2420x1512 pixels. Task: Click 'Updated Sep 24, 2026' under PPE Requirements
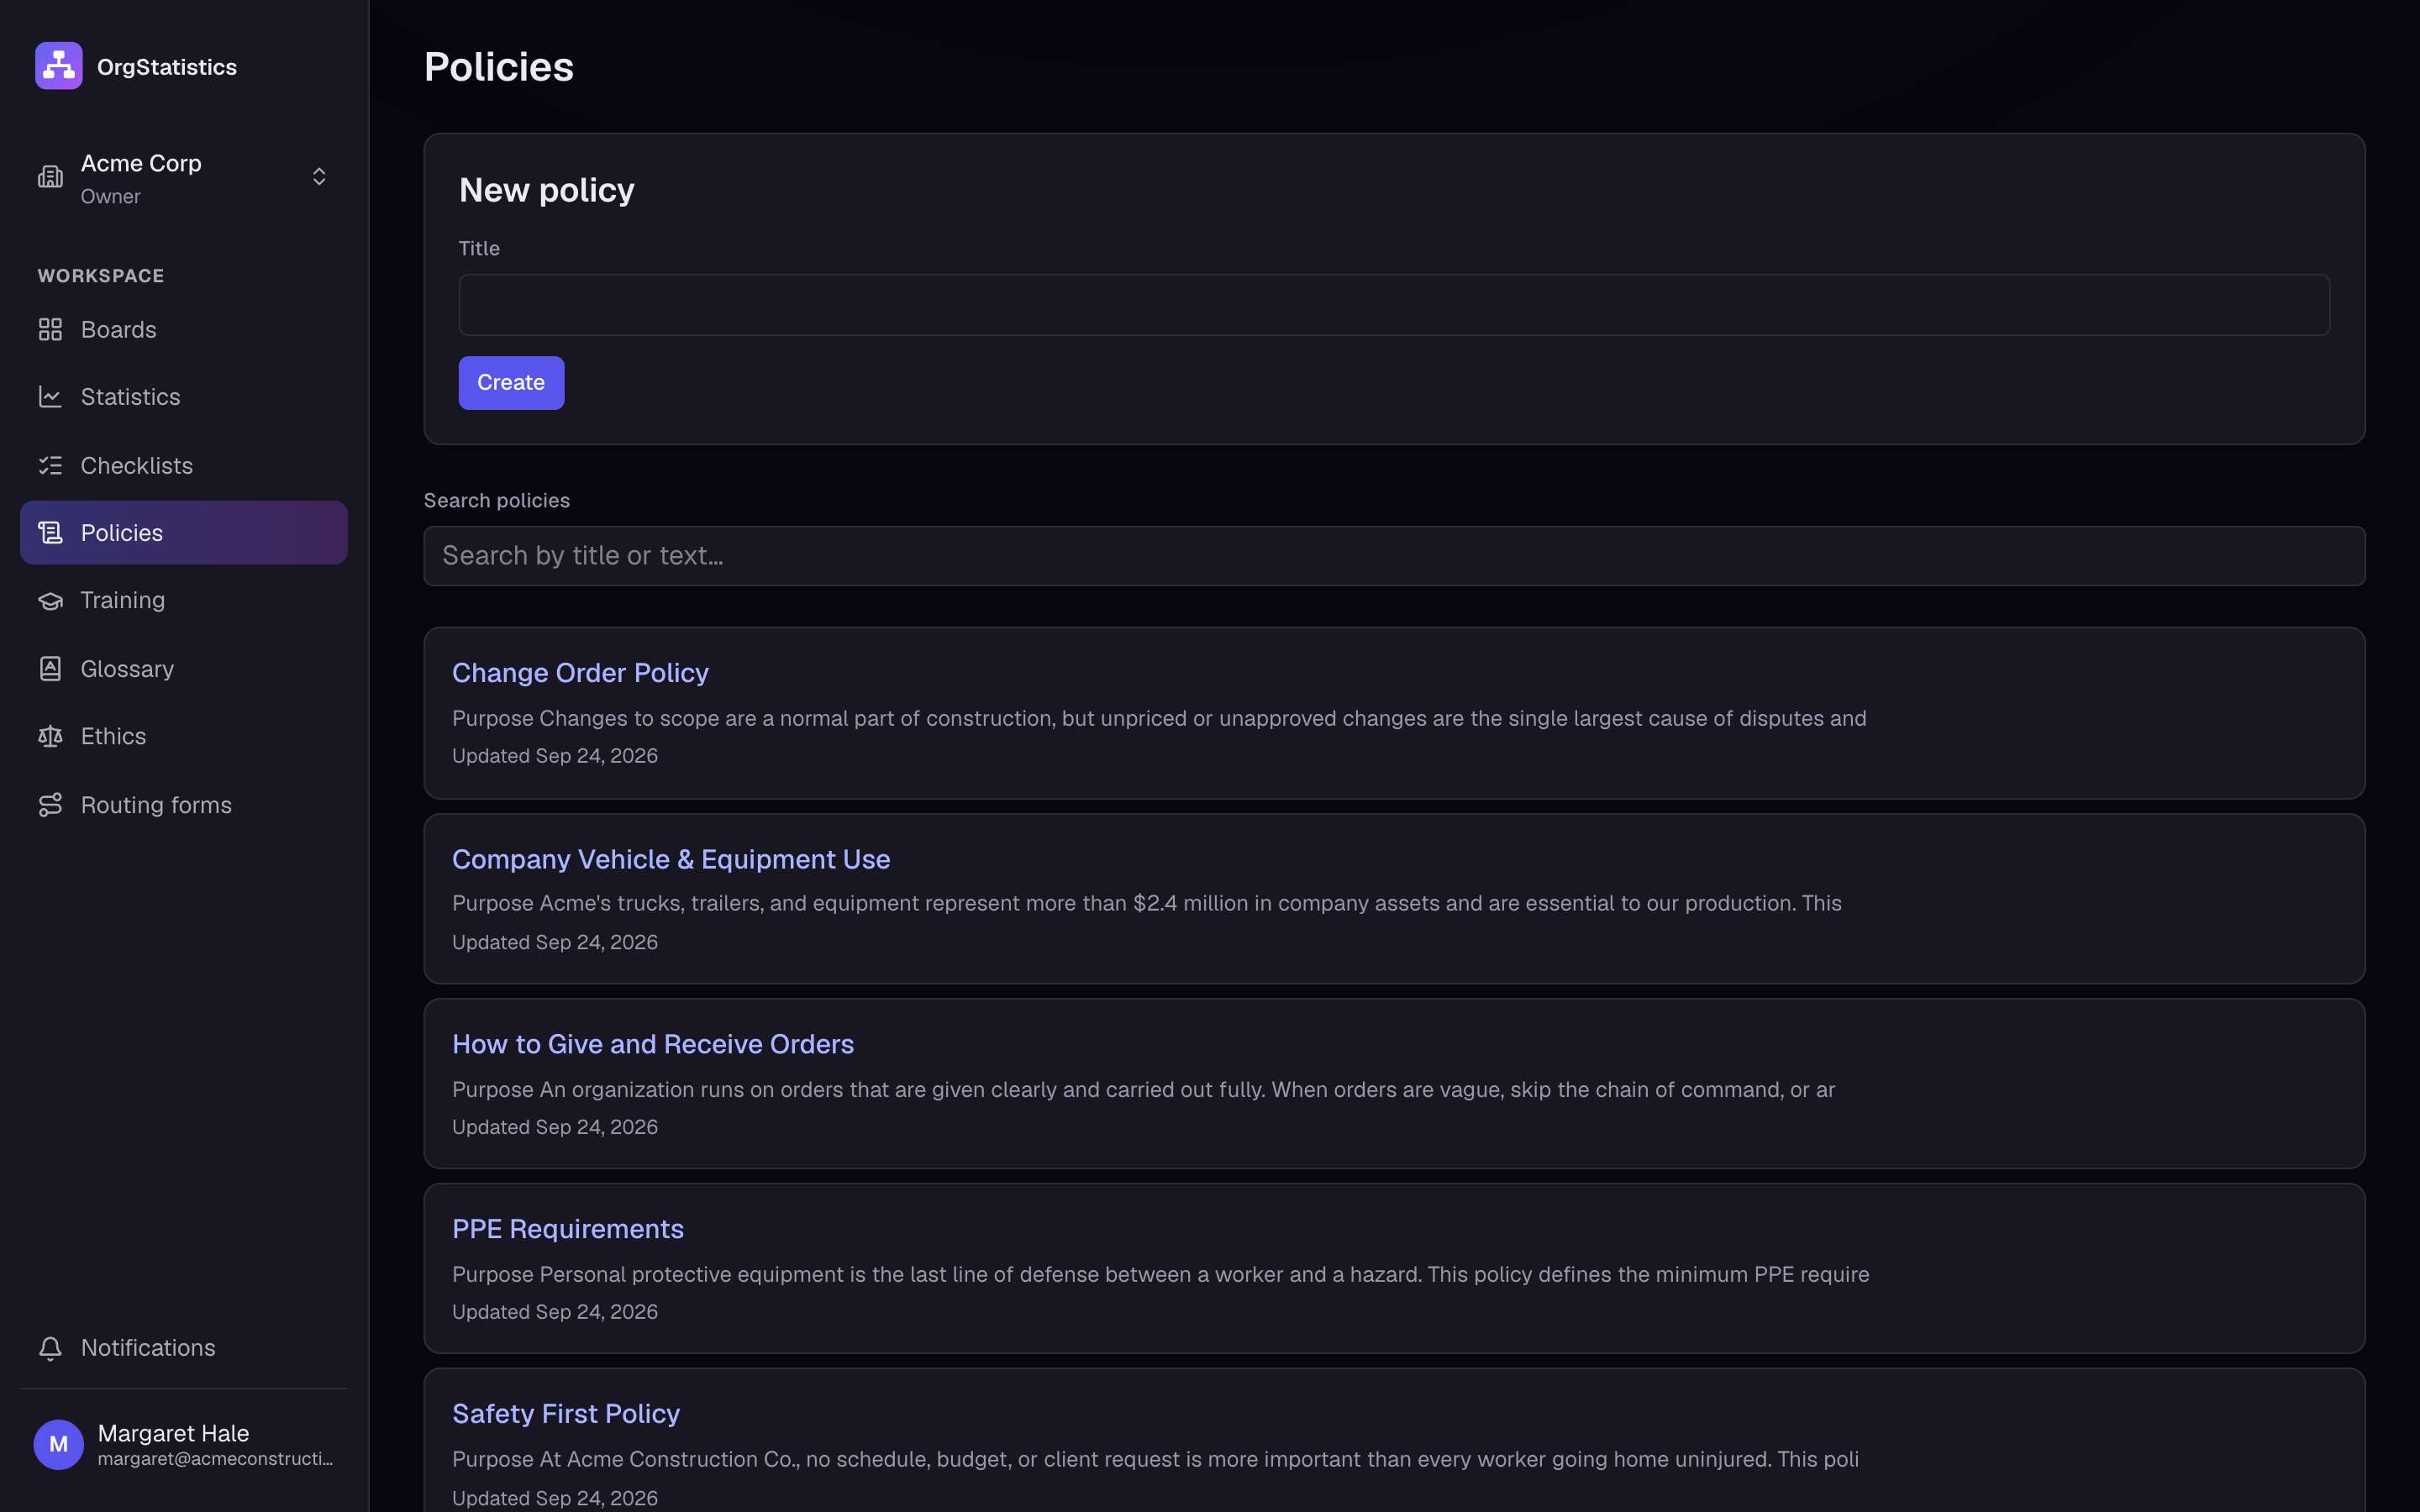(555, 1312)
